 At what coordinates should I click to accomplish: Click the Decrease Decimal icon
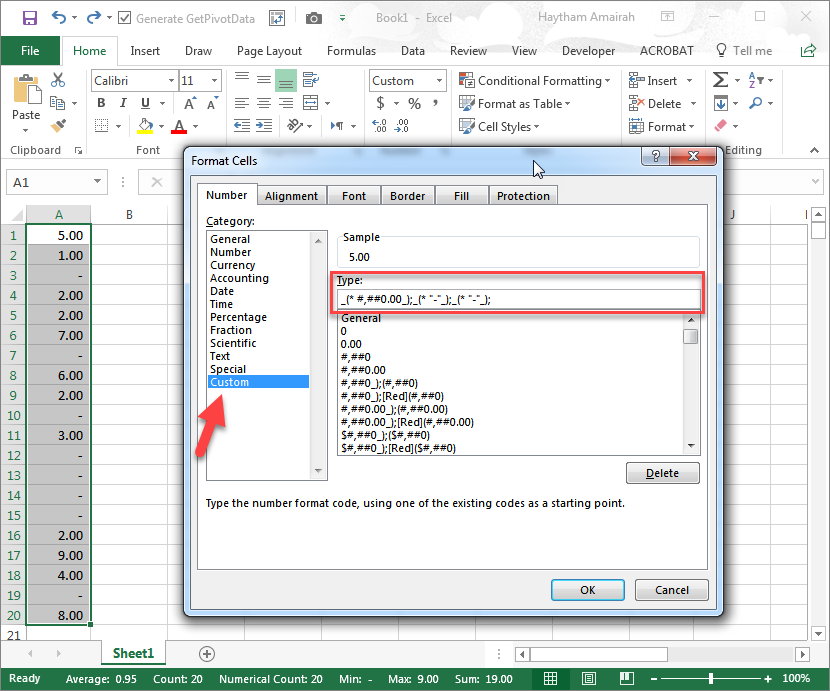[402, 126]
